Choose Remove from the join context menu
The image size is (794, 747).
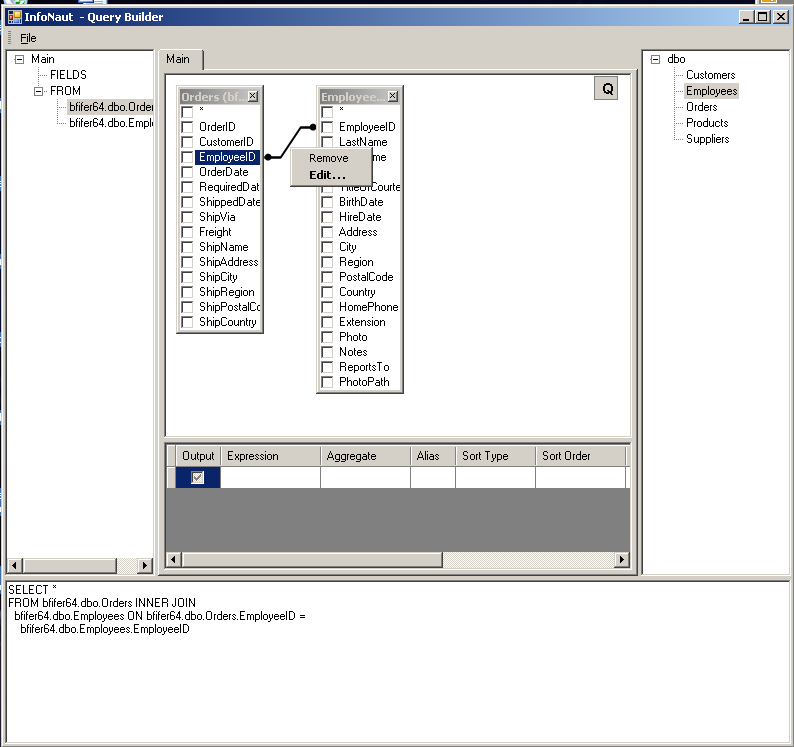pyautogui.click(x=328, y=158)
